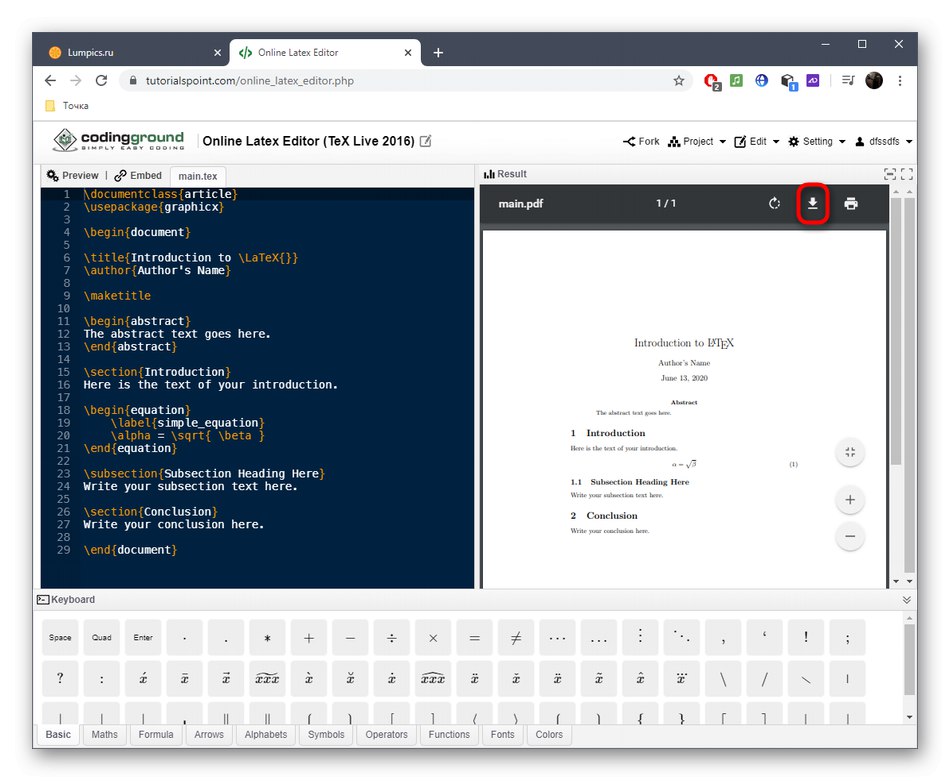Expand the Project dropdown menu
950x781 pixels.
coord(696,141)
